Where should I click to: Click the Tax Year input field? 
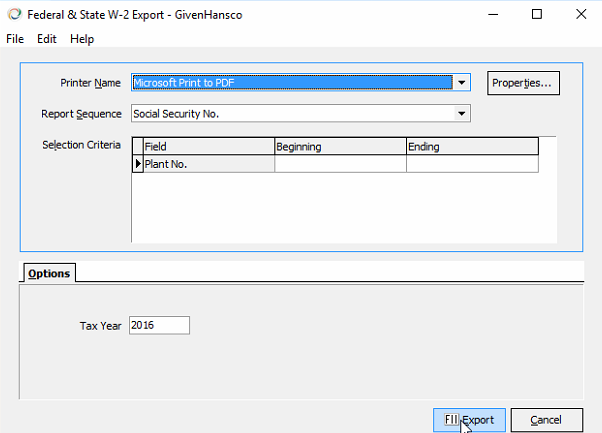coord(158,325)
